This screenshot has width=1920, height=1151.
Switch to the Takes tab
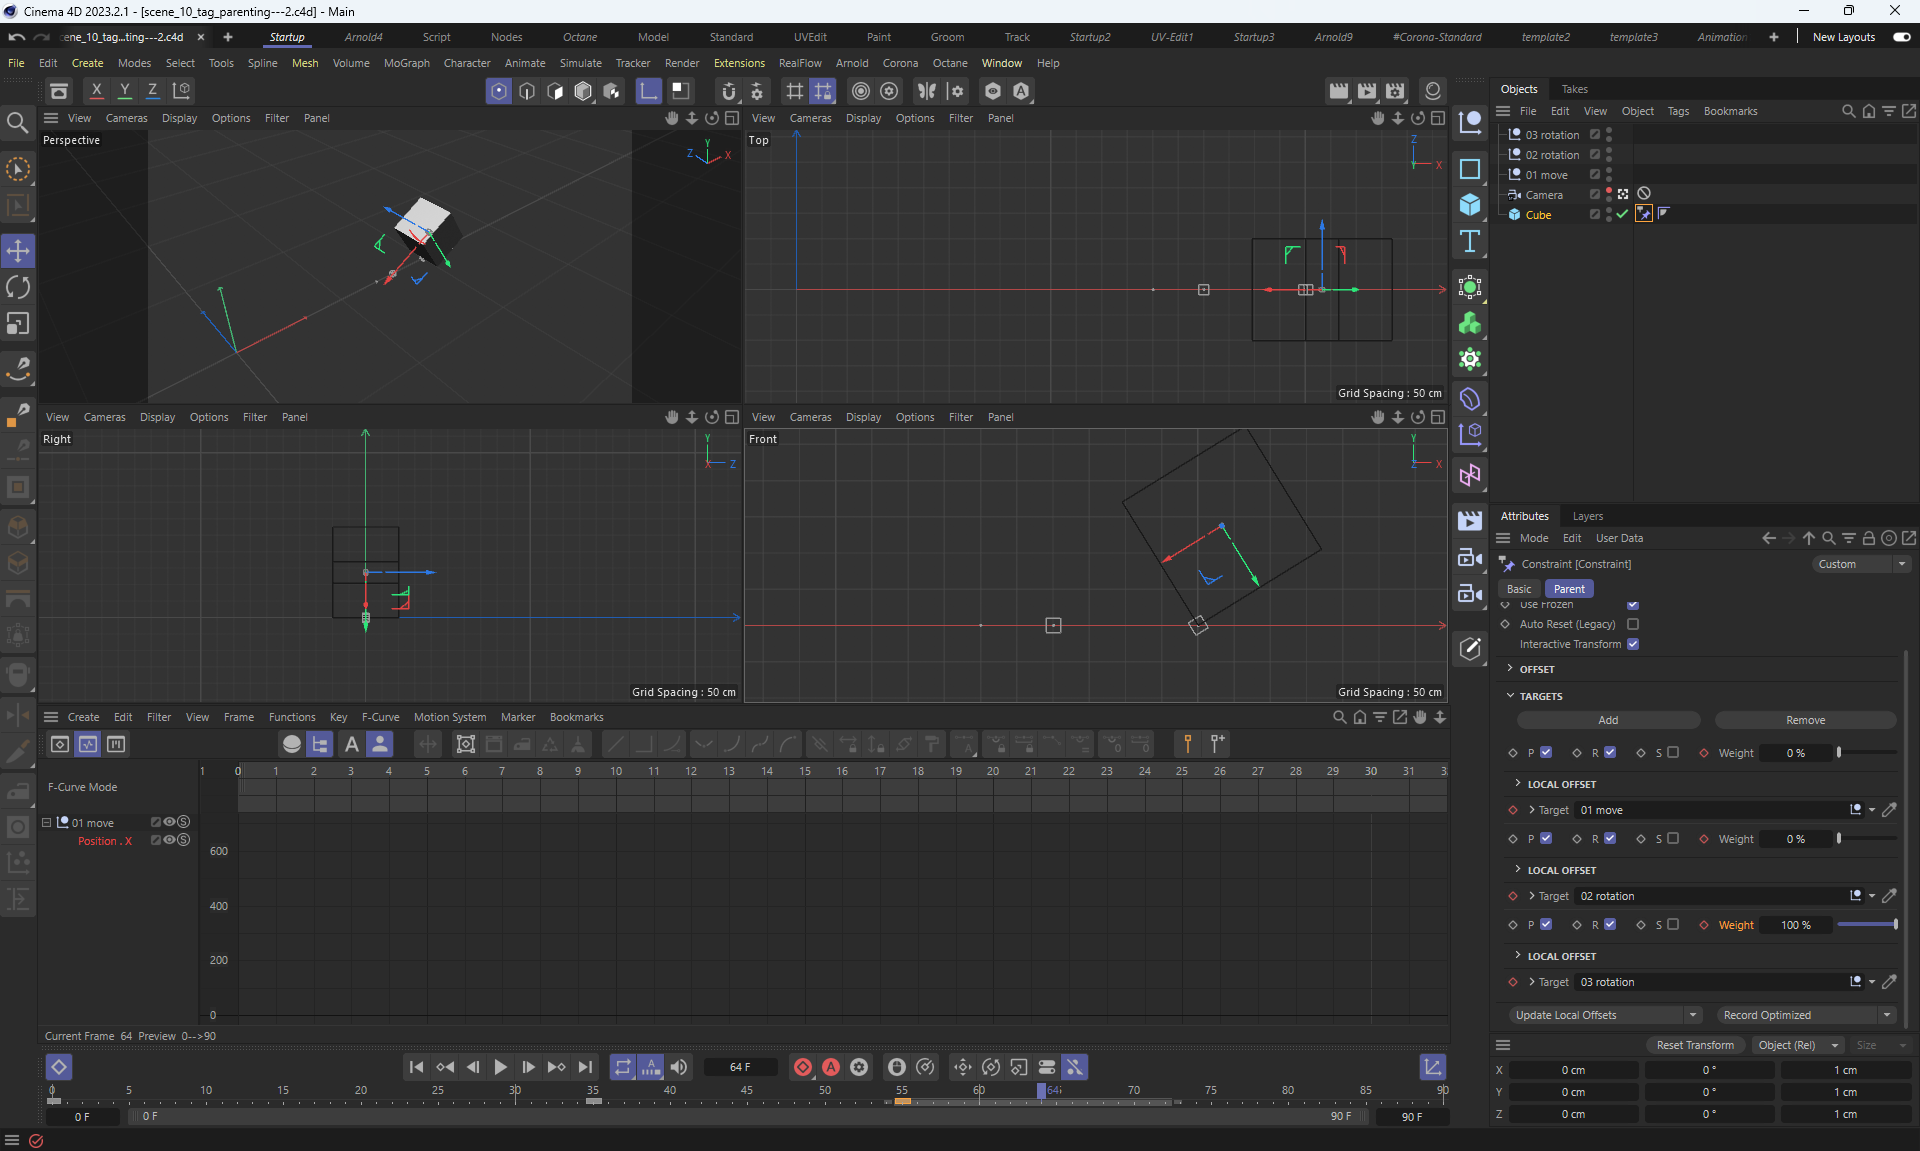click(1574, 89)
